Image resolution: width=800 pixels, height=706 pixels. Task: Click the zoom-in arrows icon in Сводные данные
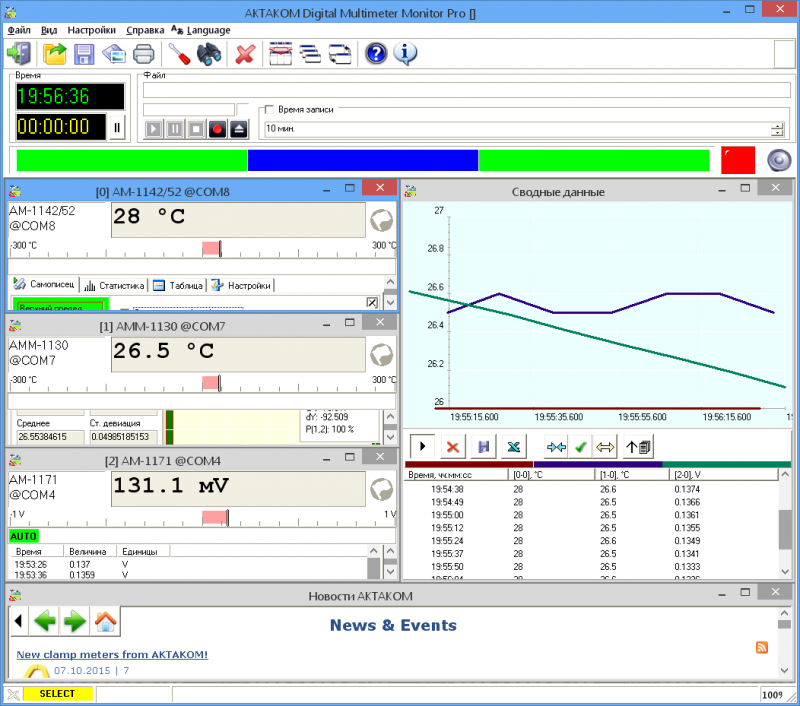[556, 447]
